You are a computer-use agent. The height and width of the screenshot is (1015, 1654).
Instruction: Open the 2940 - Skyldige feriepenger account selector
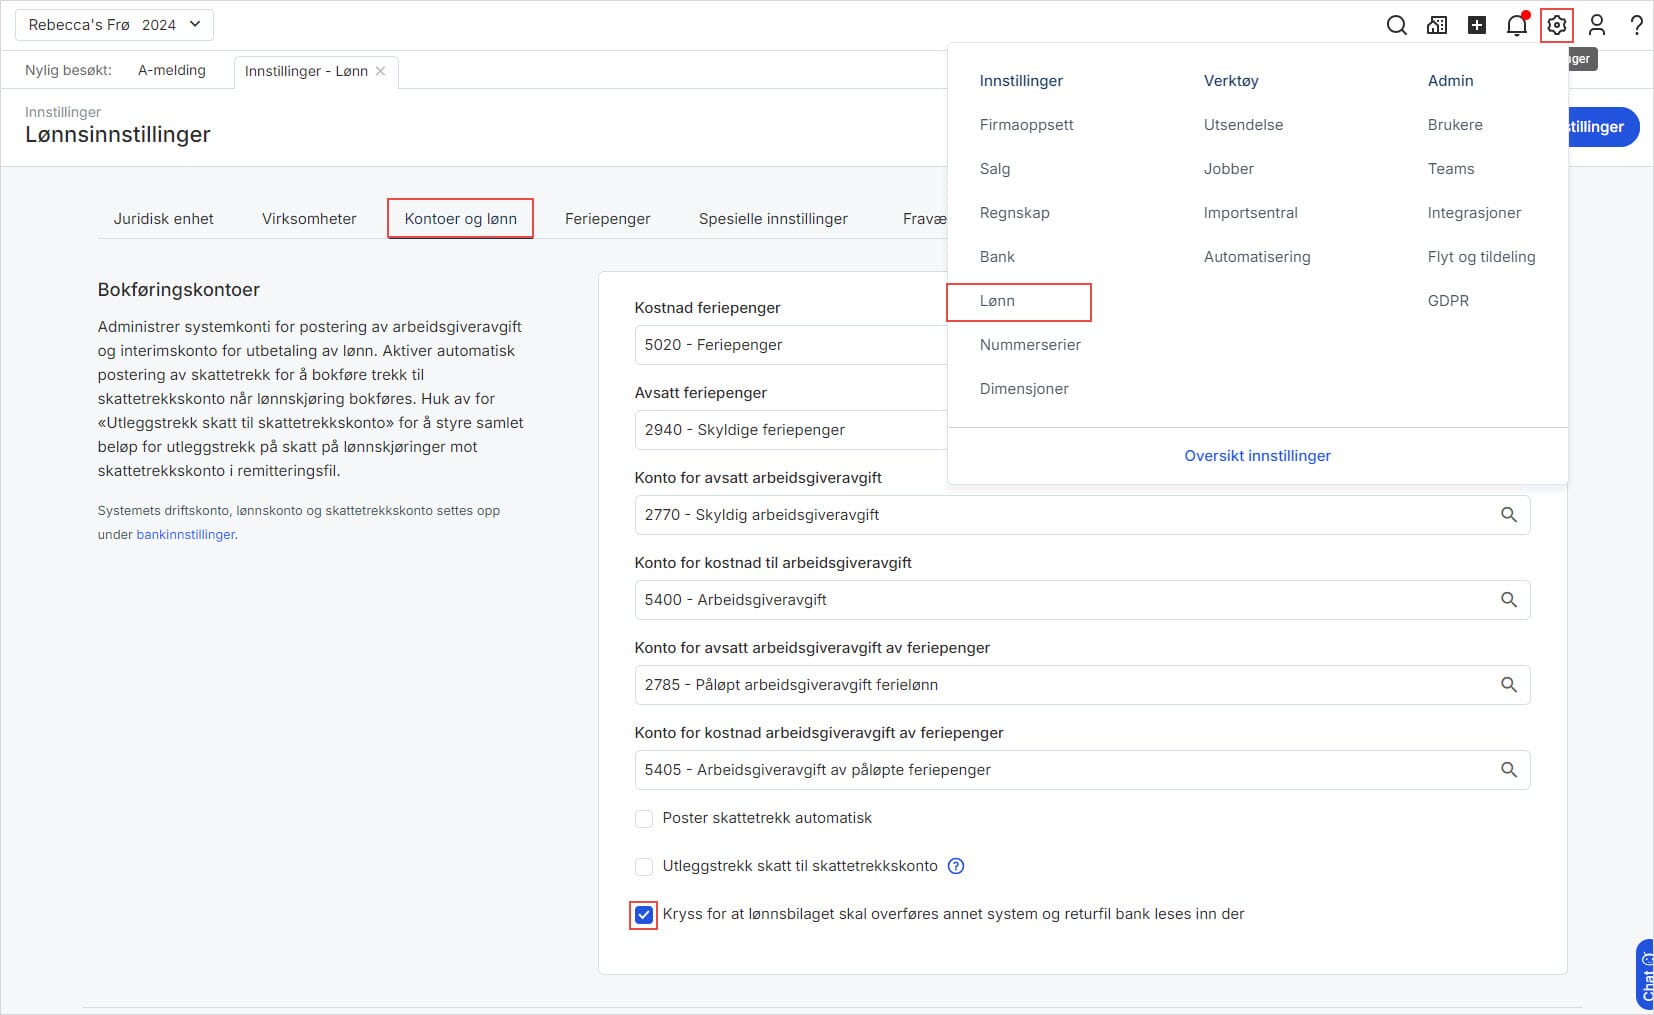tap(790, 430)
